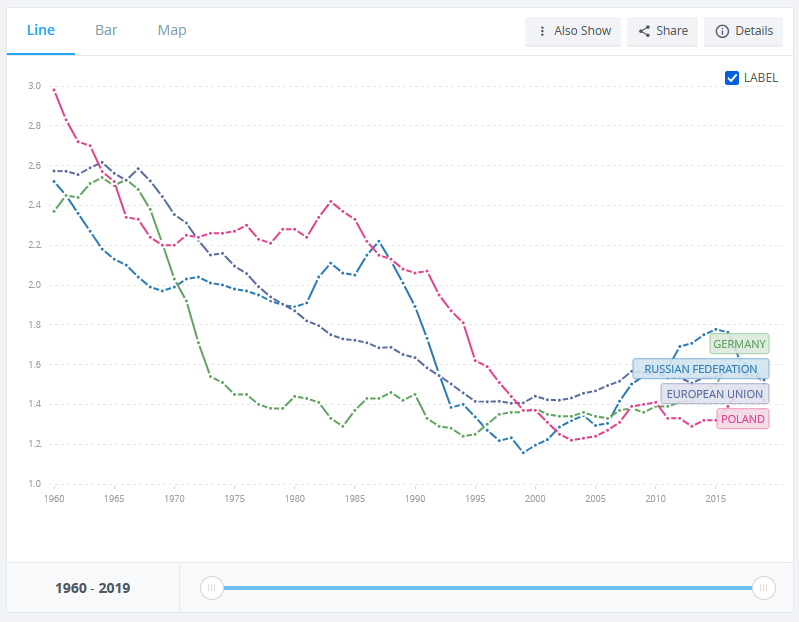Click the right handle of year slider
The height and width of the screenshot is (622, 799).
pos(764,588)
